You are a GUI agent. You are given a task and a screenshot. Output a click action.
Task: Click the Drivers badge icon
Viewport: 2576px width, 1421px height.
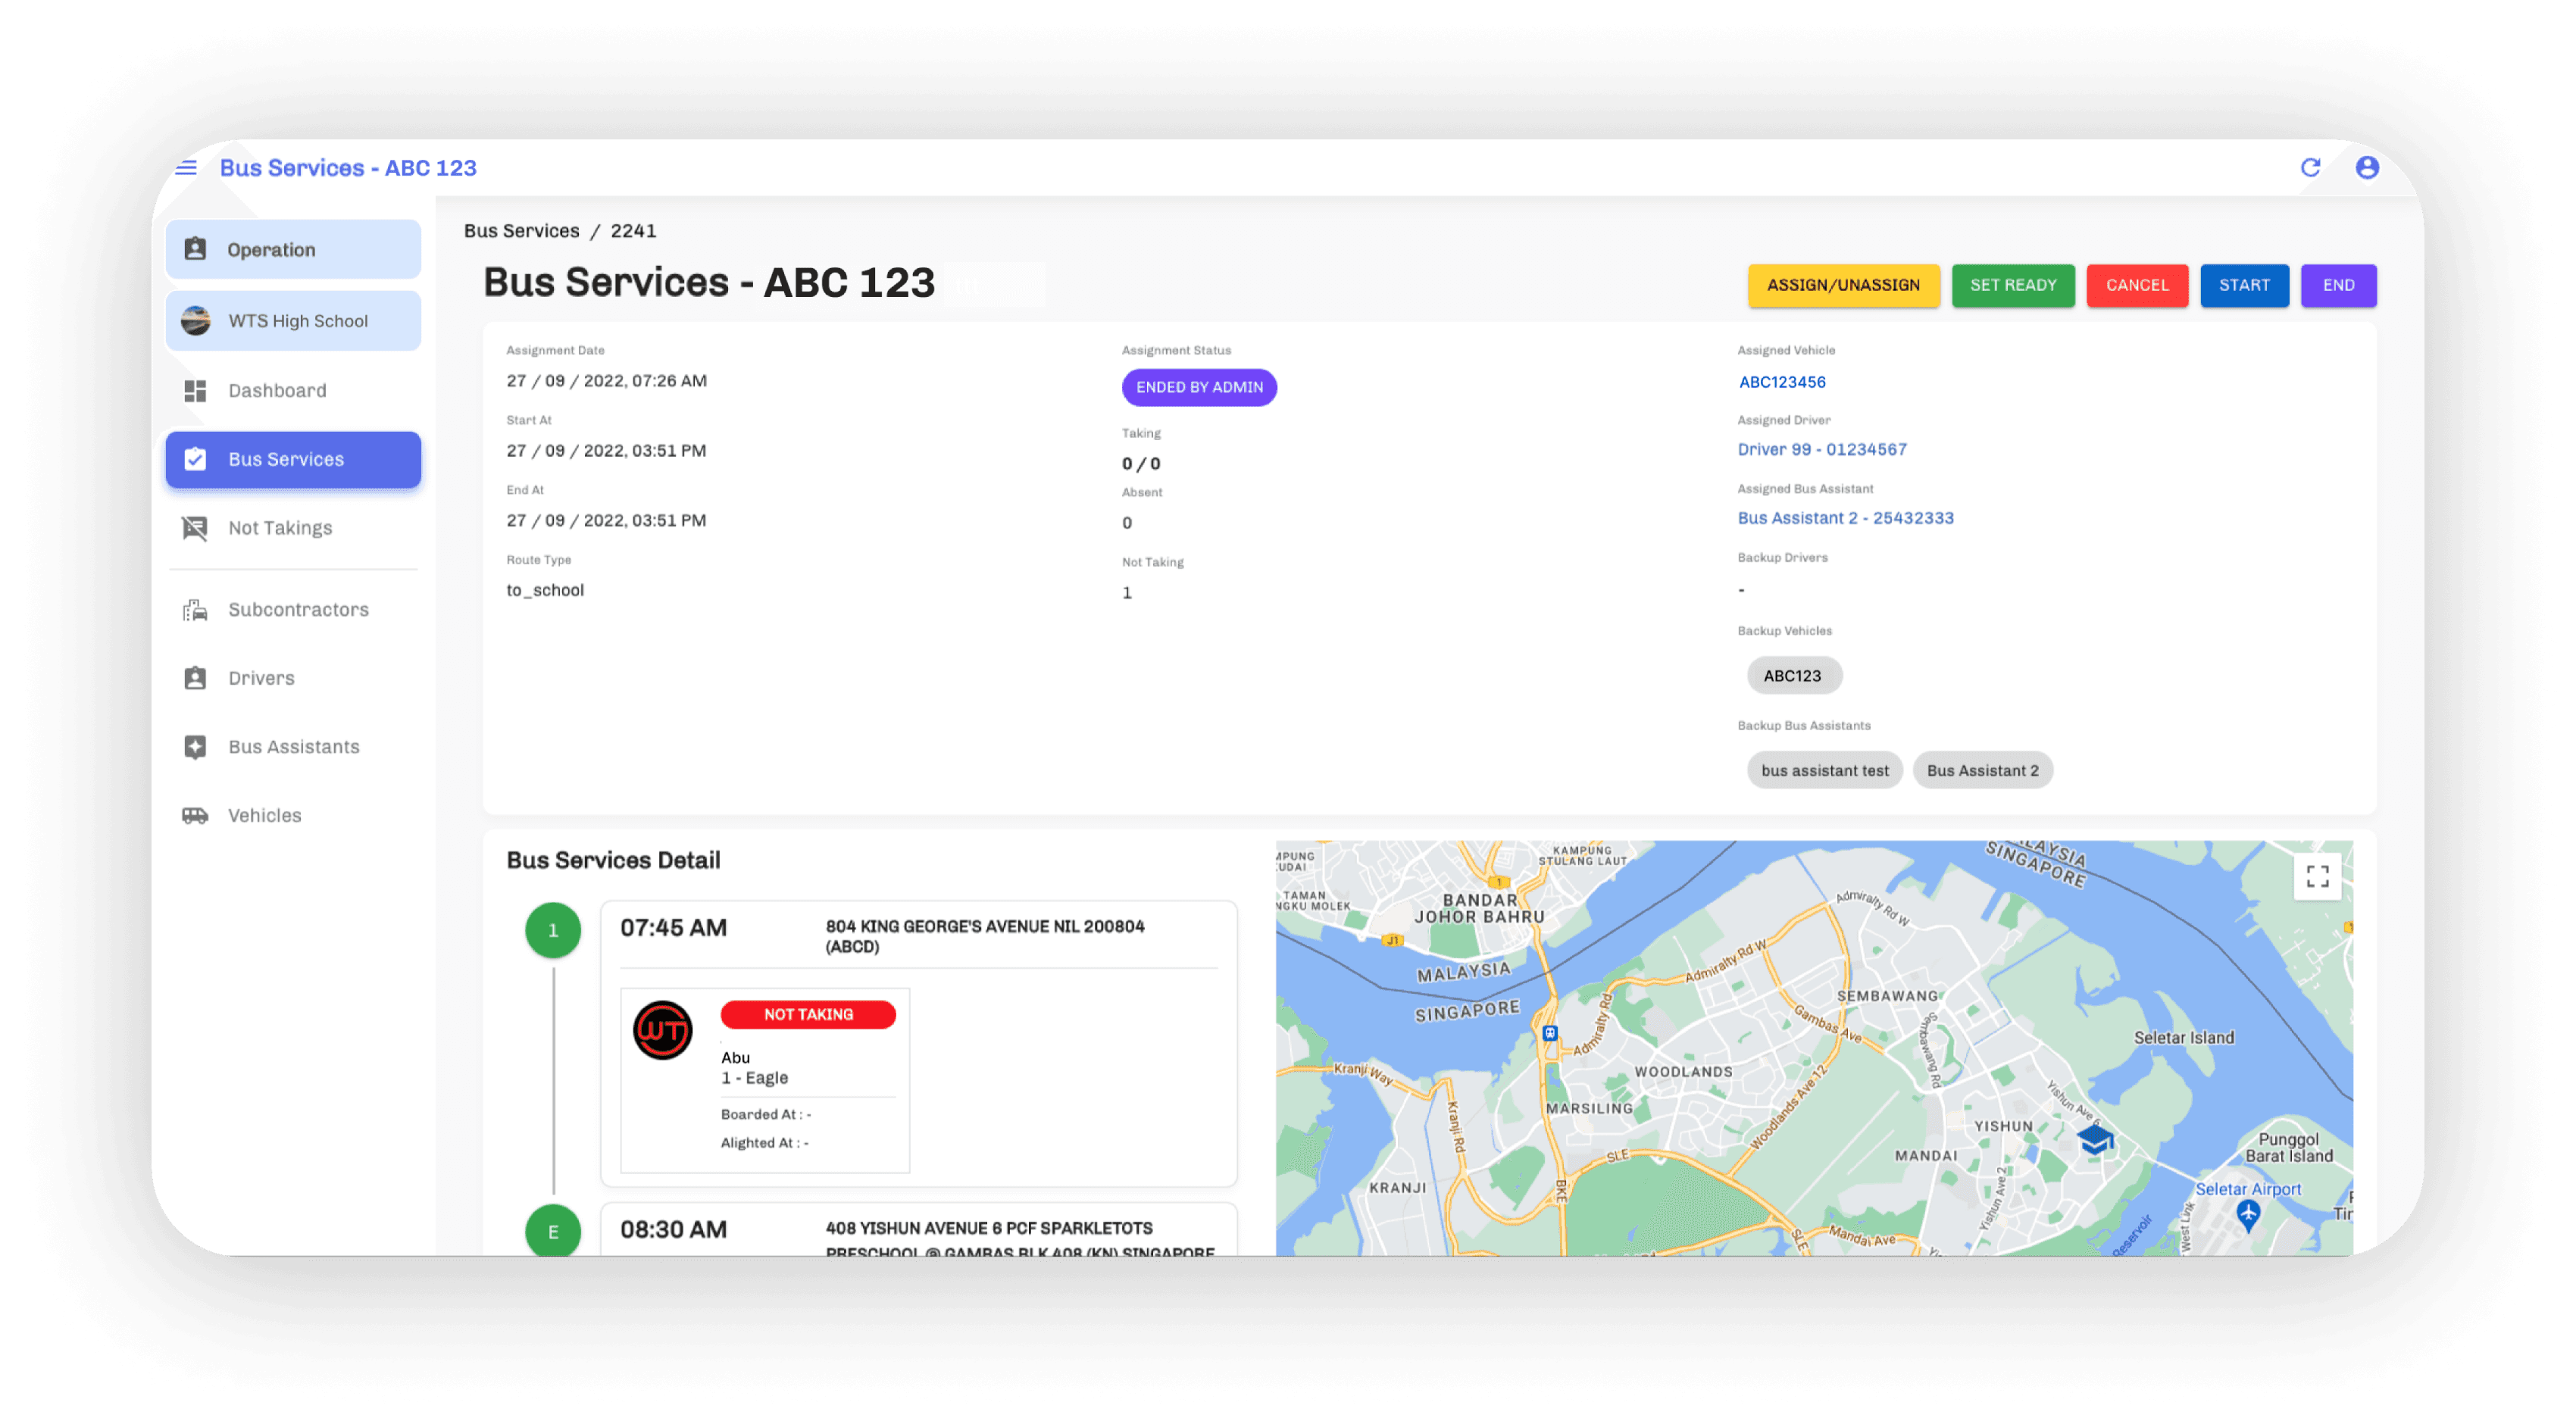pos(195,679)
